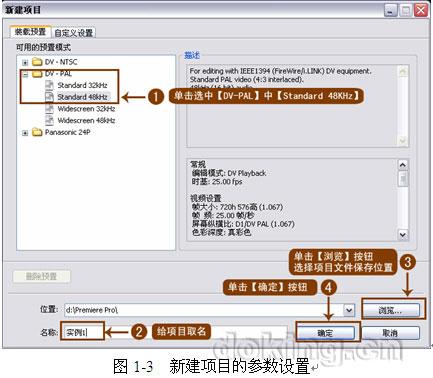Expand the DV - NTSC folder

click(x=25, y=62)
